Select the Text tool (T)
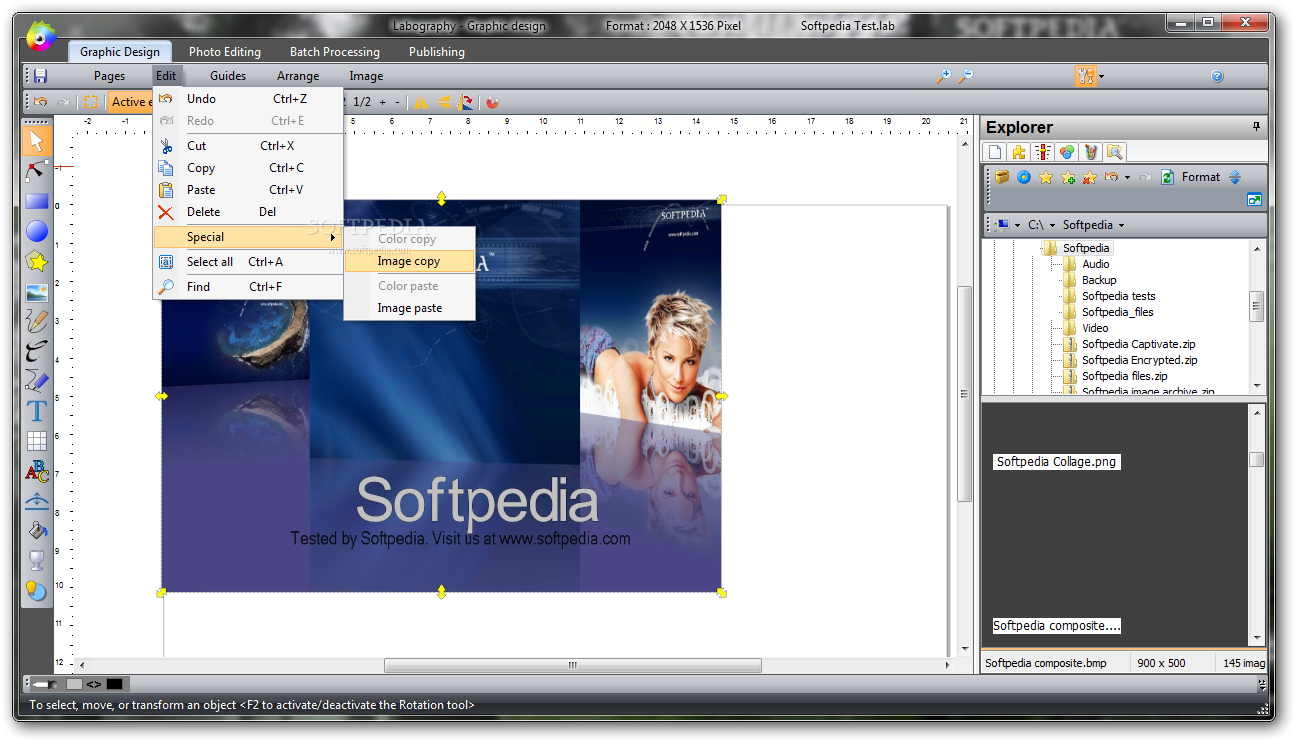This screenshot has width=1296, height=742. (37, 411)
